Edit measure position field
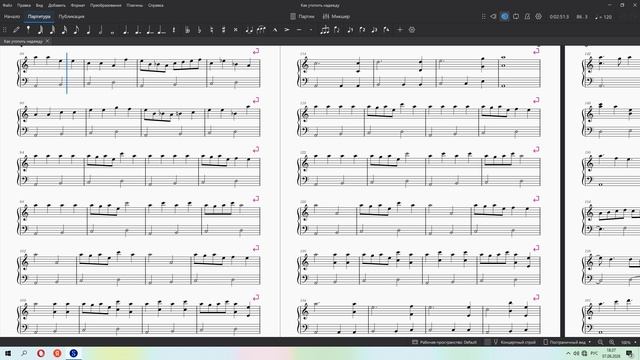Viewport: 640px width, 360px height. (x=582, y=17)
